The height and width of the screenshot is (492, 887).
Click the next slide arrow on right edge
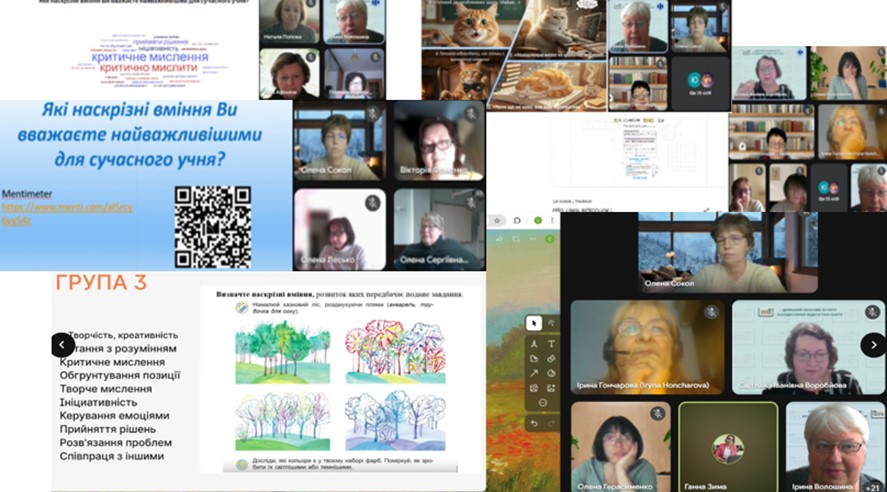click(x=872, y=344)
